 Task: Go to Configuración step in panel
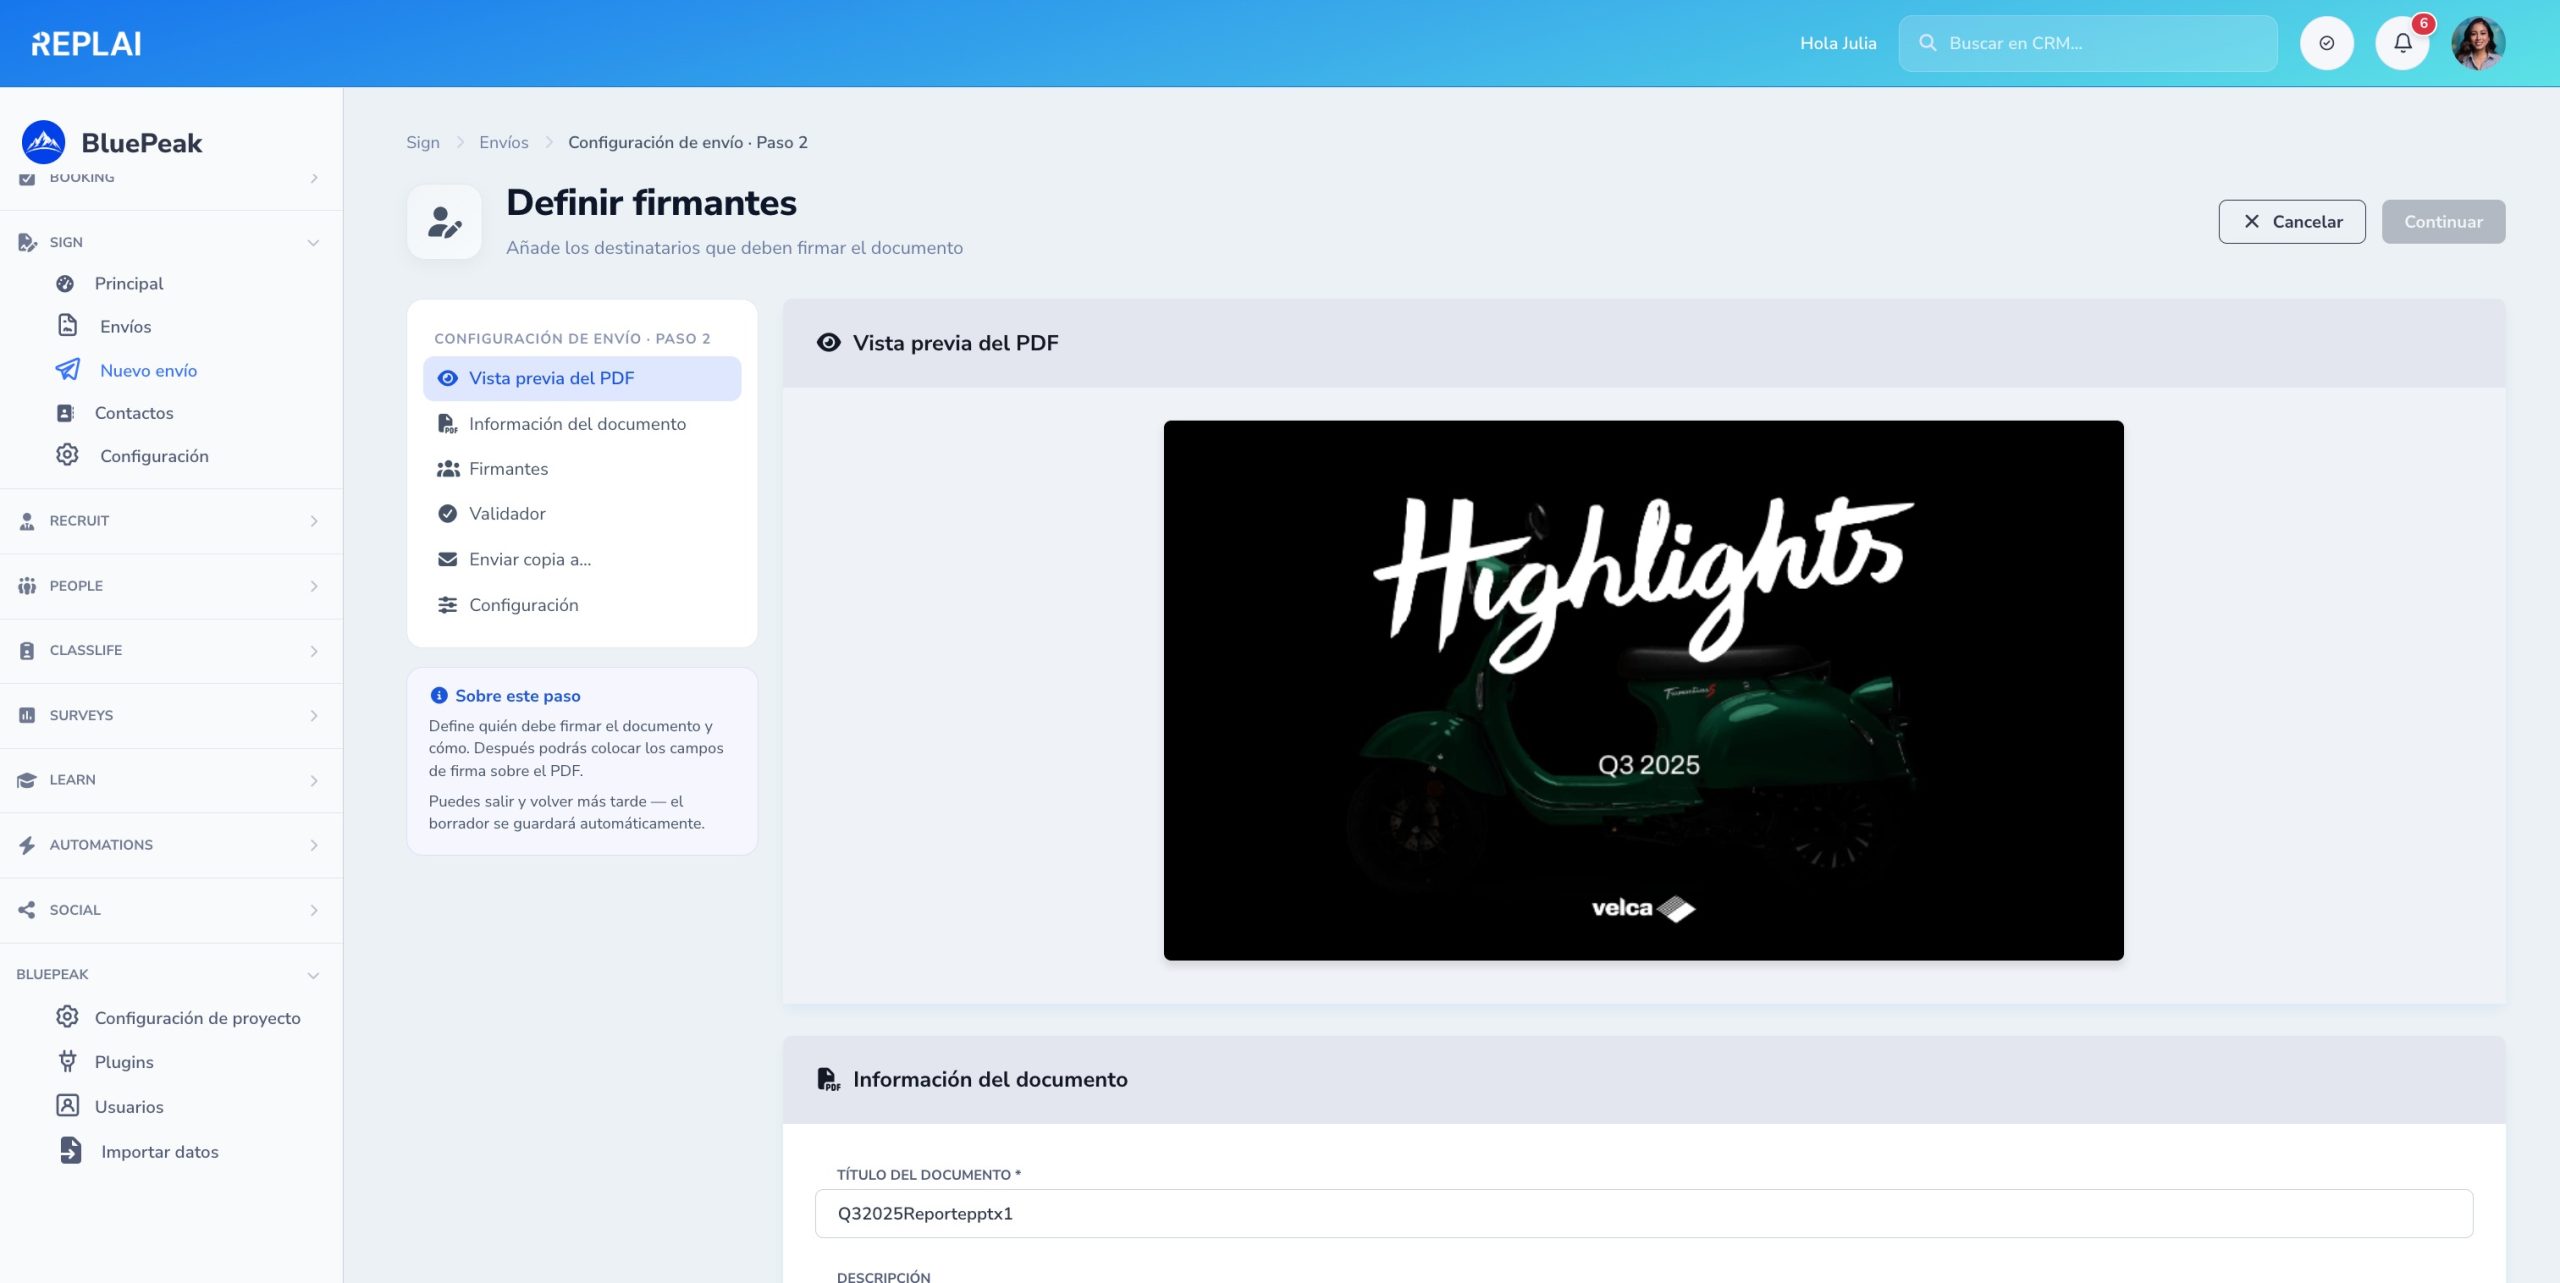(582, 605)
